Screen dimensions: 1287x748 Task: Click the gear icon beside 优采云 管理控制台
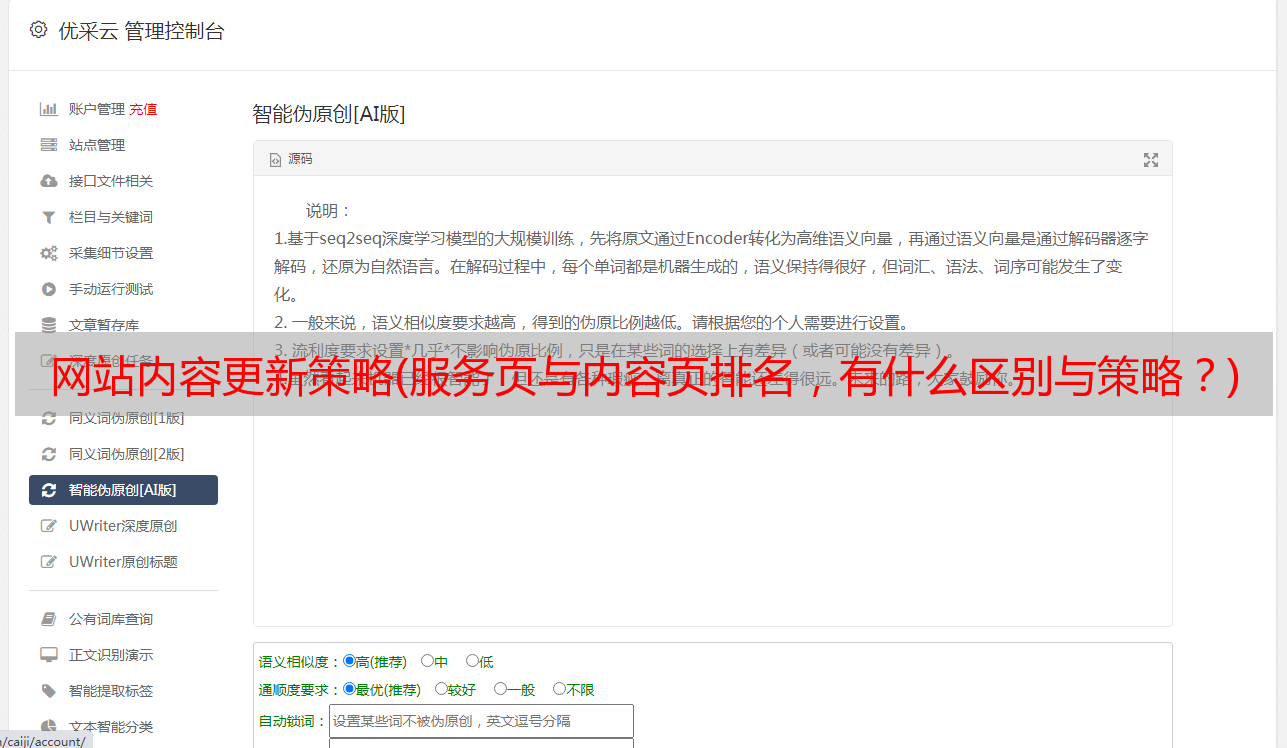(x=38, y=30)
